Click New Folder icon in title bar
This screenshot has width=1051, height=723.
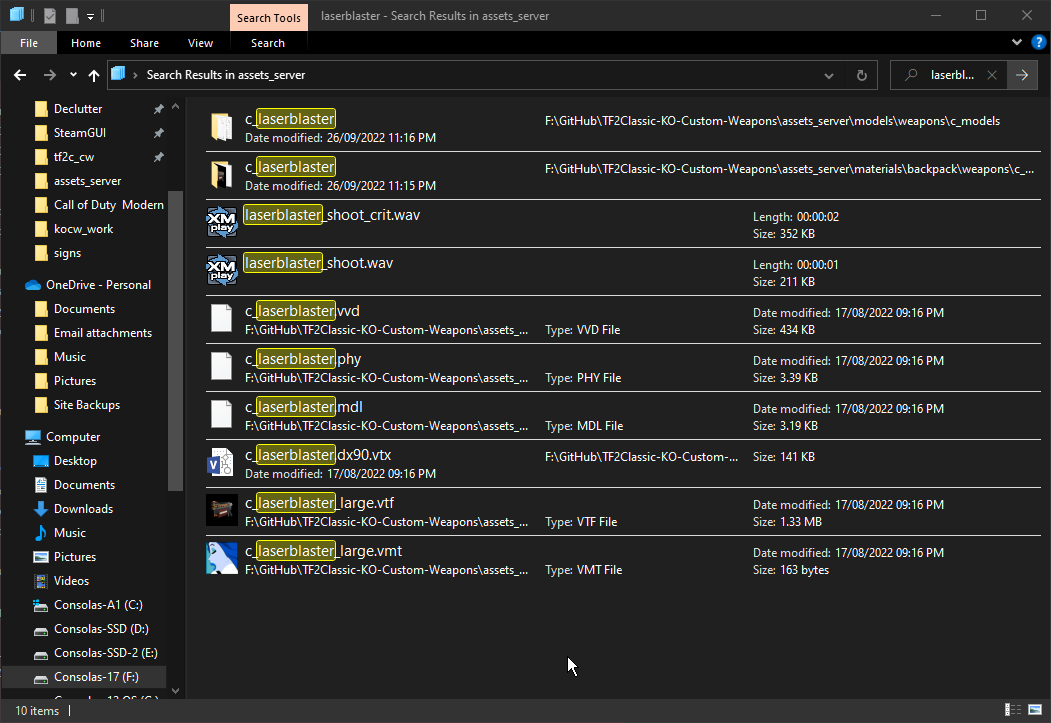point(72,15)
